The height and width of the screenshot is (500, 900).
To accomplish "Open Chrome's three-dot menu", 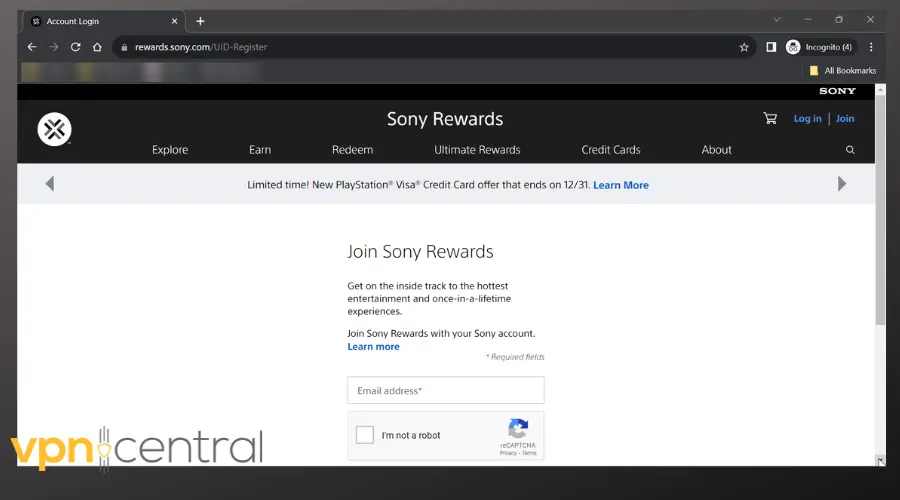I will pyautogui.click(x=871, y=47).
